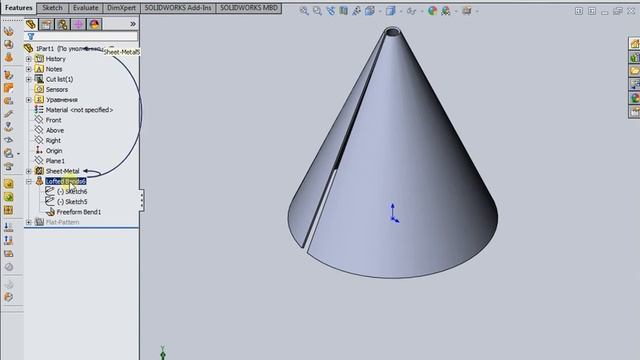Switch to the PropertyManager tab icon
Image resolution: width=640 pixels, height=360 pixels.
pyautogui.click(x=47, y=24)
